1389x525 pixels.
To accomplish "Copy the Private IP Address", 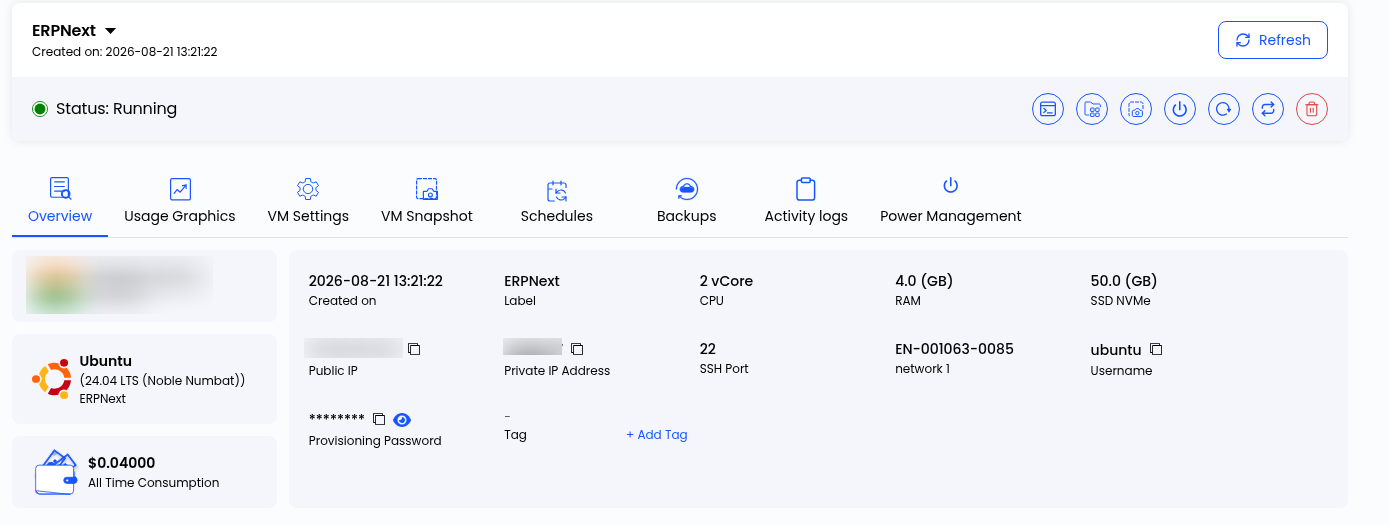I will 577,349.
